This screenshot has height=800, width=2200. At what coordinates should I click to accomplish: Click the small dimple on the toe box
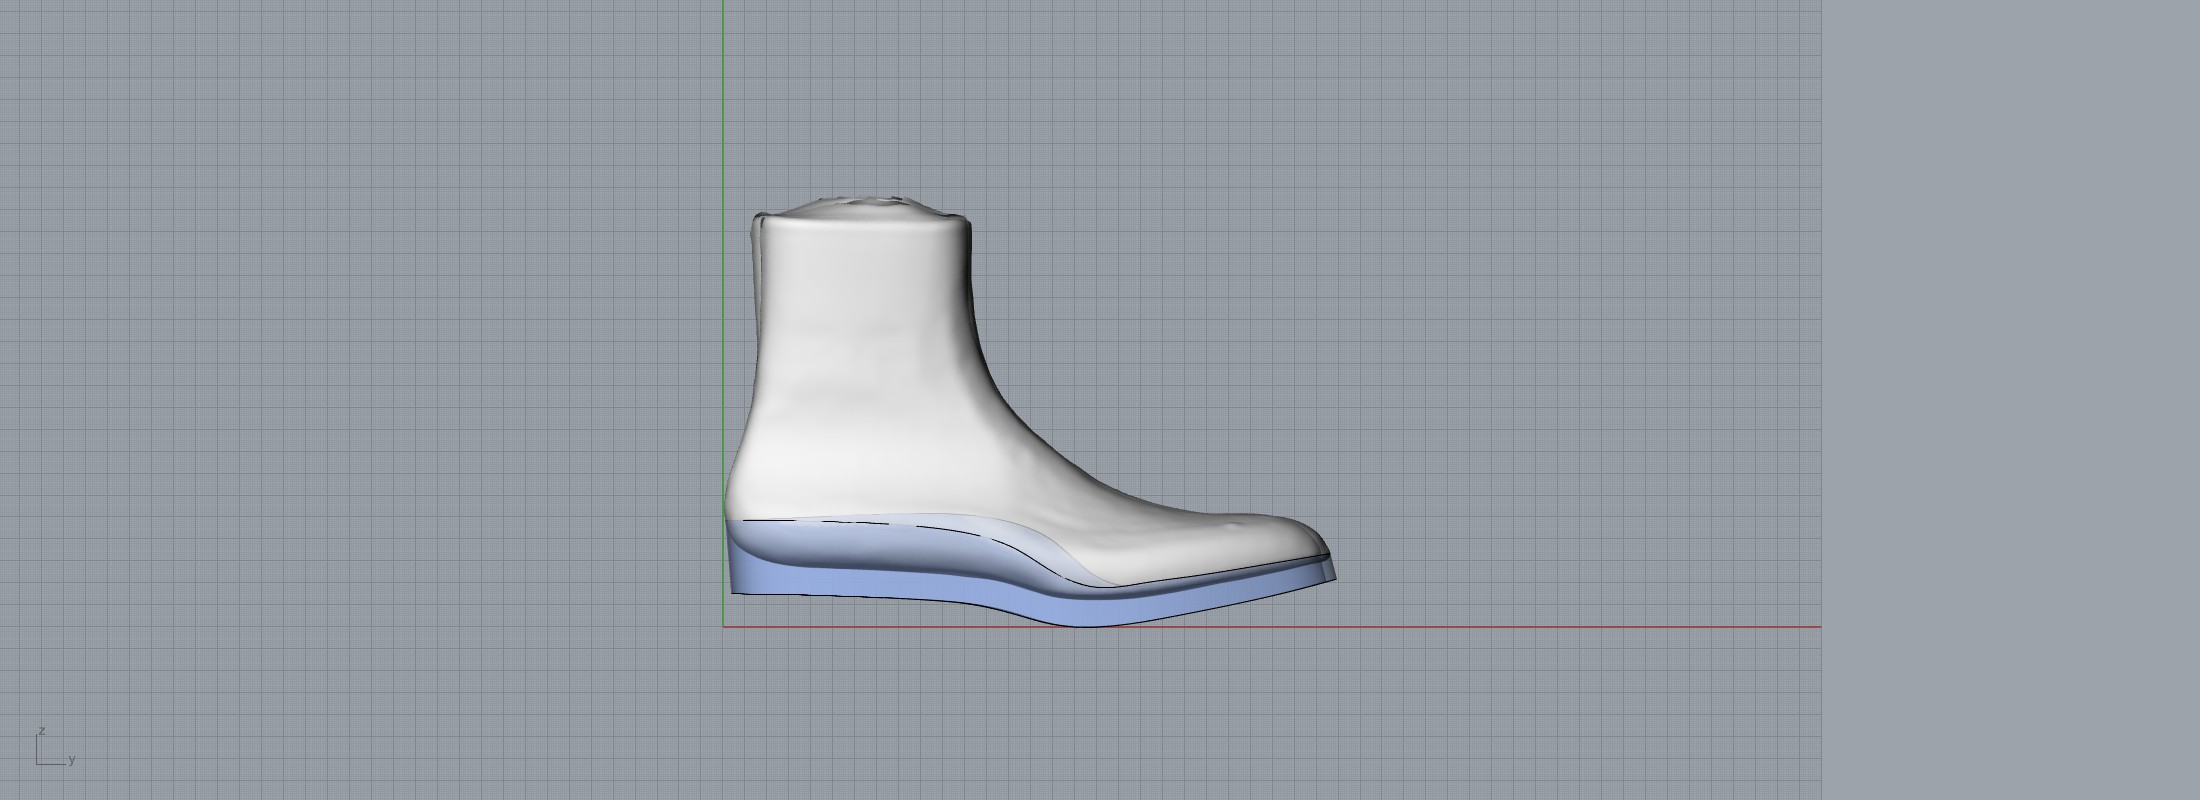tap(1238, 520)
